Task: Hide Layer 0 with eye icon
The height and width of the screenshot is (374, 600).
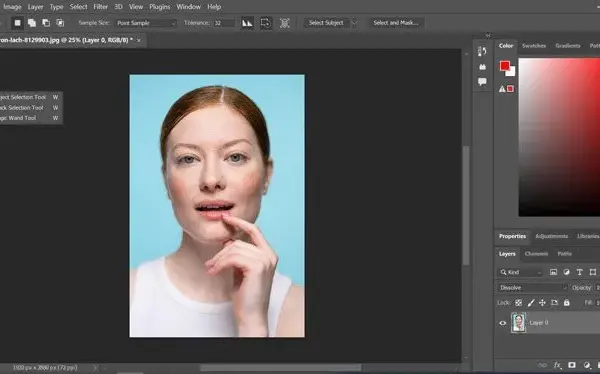Action: (503, 323)
